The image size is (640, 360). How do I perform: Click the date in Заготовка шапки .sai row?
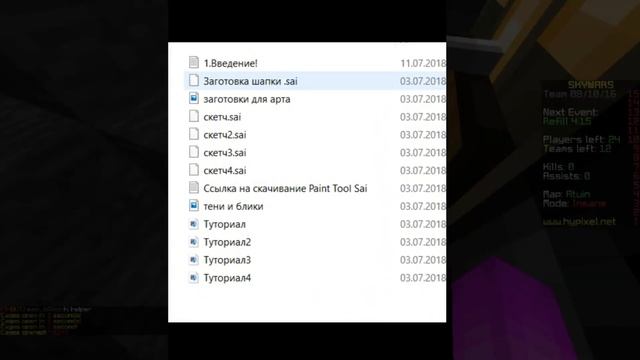[x=423, y=81]
